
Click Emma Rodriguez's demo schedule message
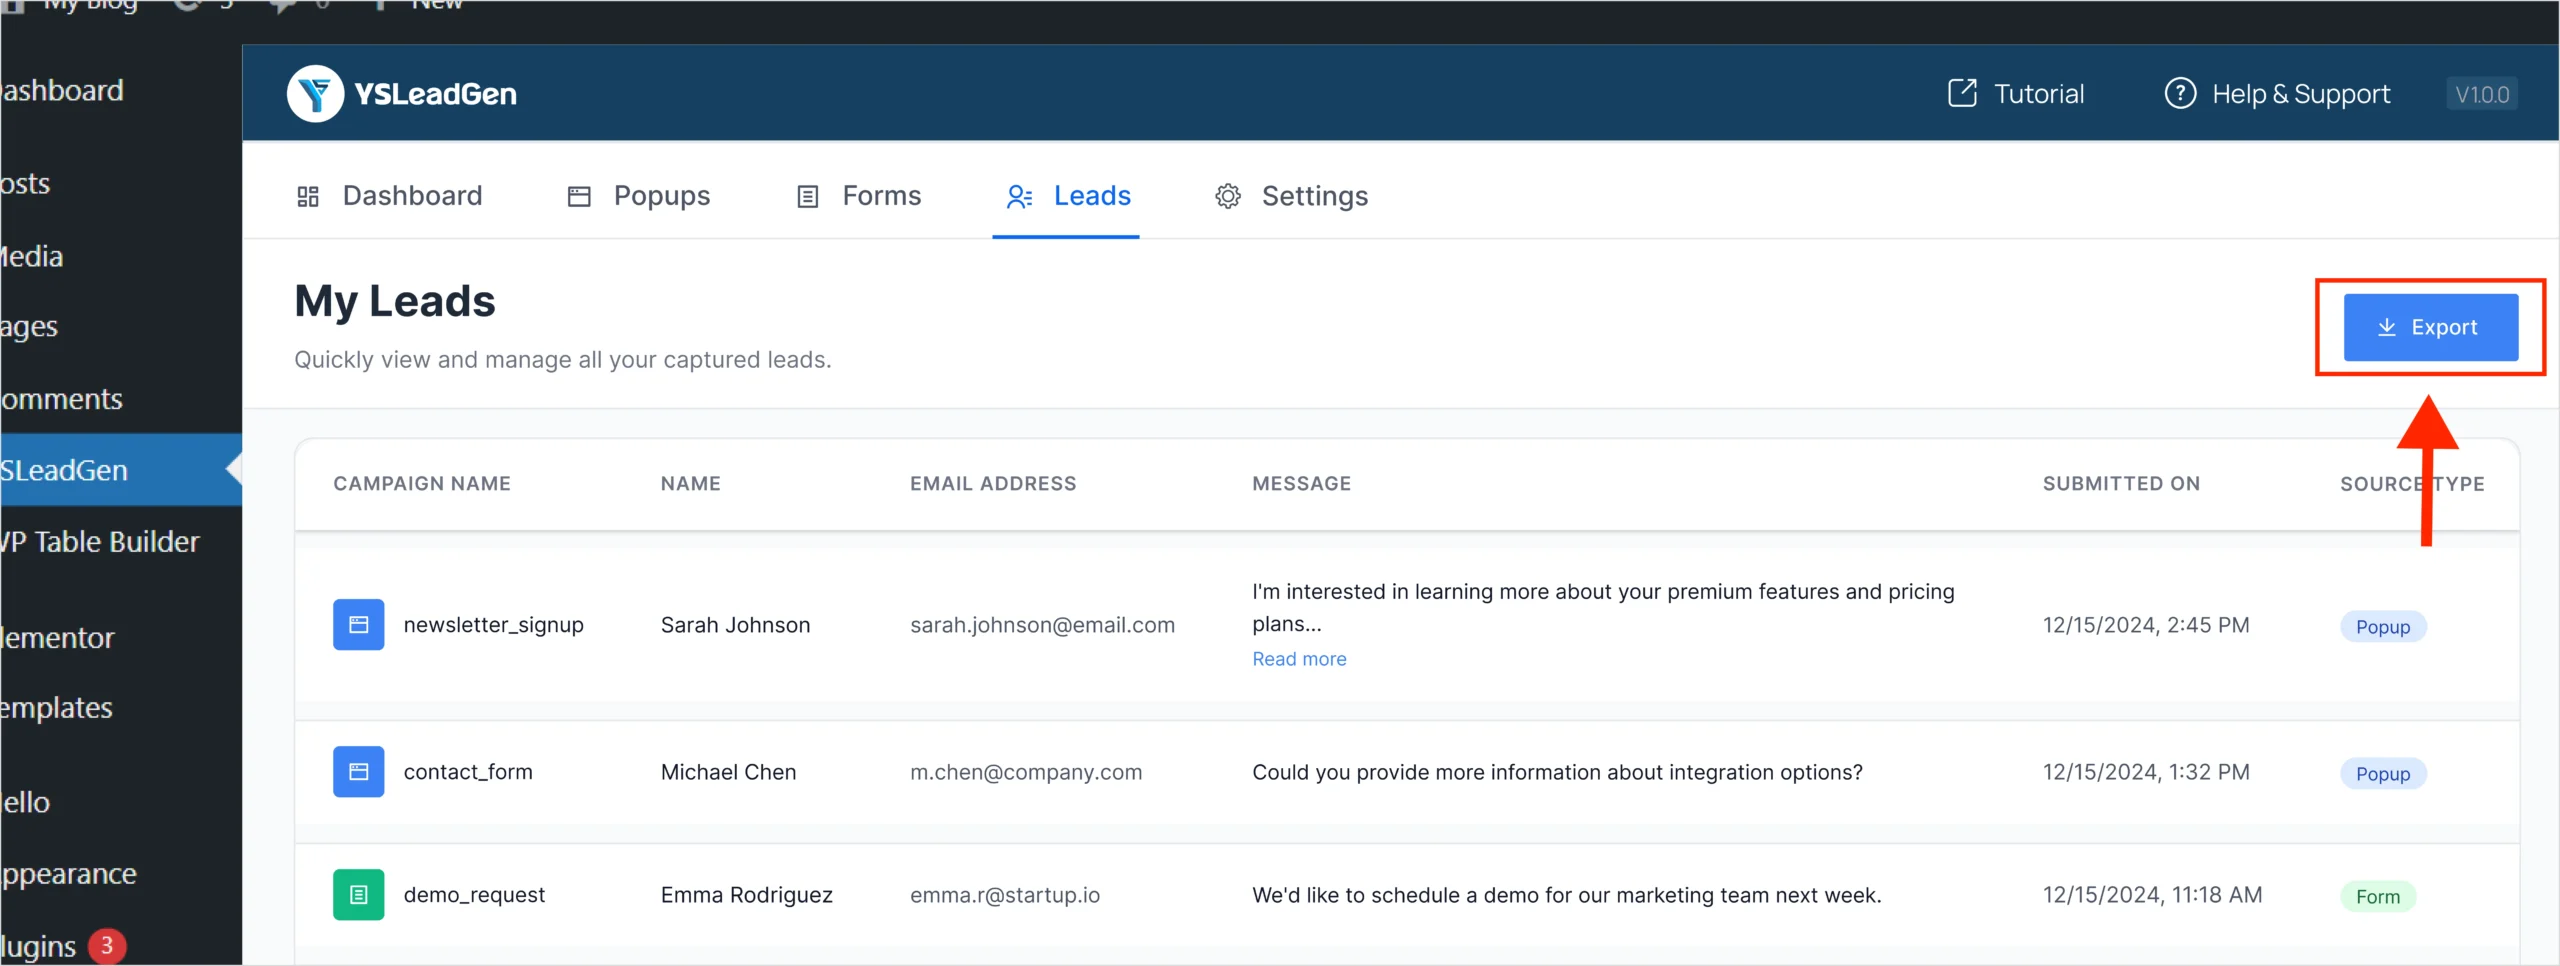[1567, 895]
